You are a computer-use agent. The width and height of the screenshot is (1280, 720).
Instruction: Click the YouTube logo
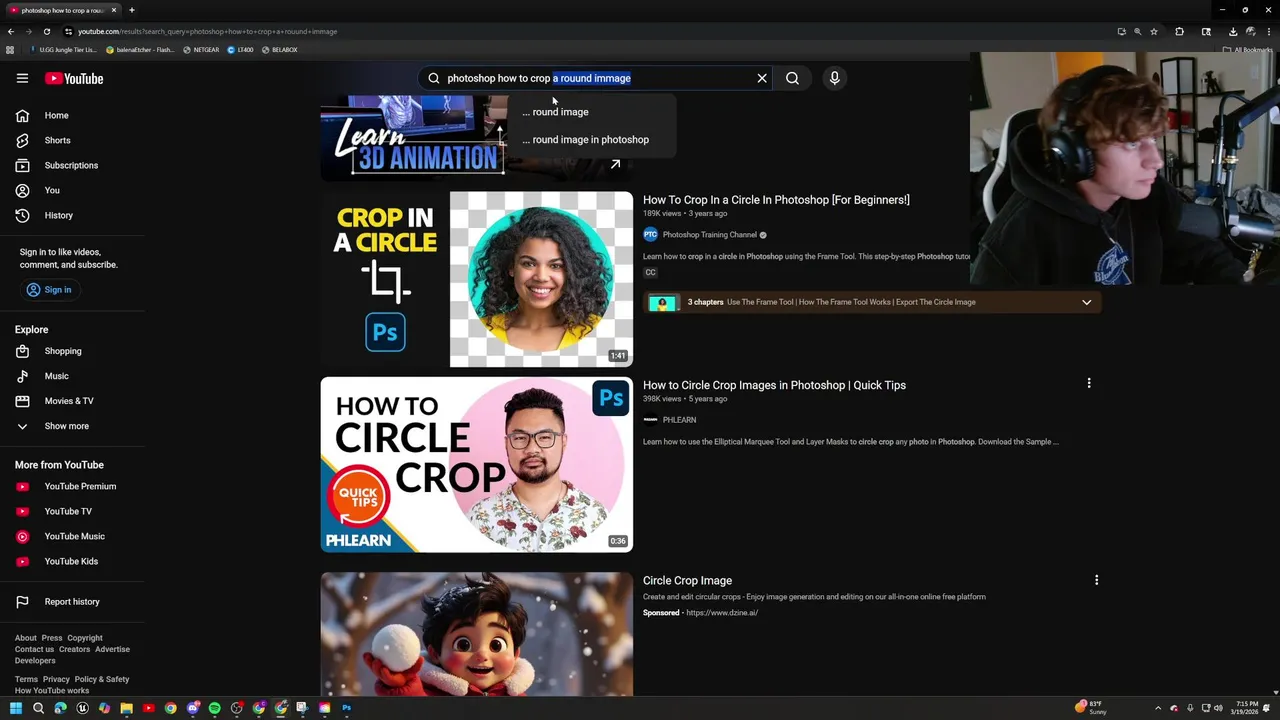click(74, 78)
